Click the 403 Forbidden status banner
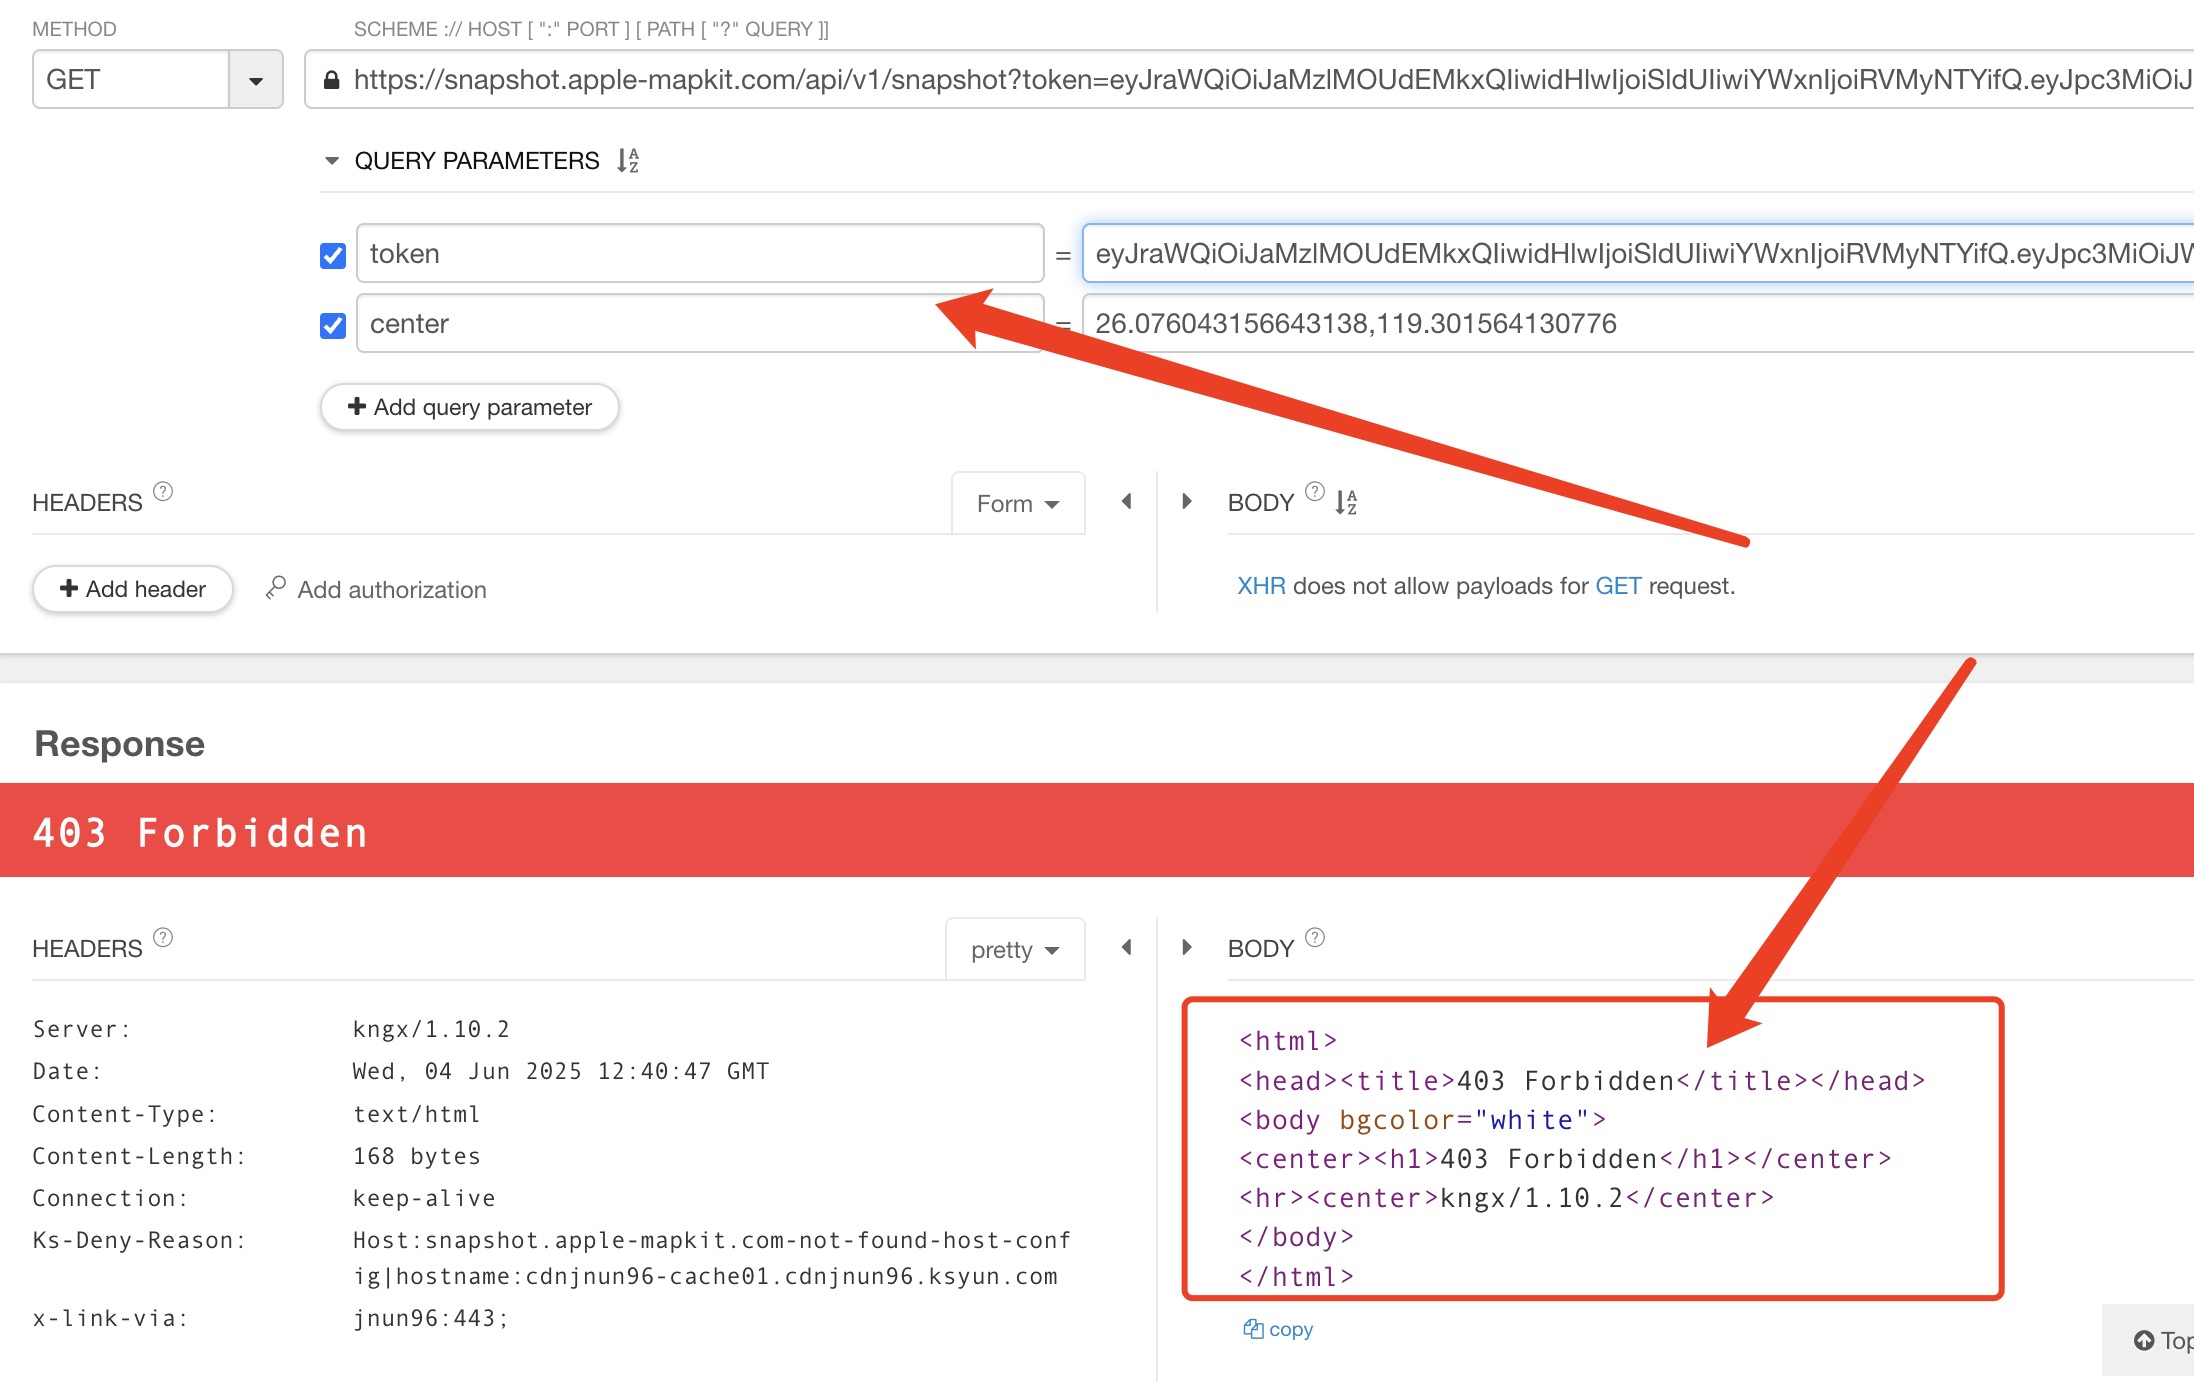2194x1382 pixels. point(1097,831)
